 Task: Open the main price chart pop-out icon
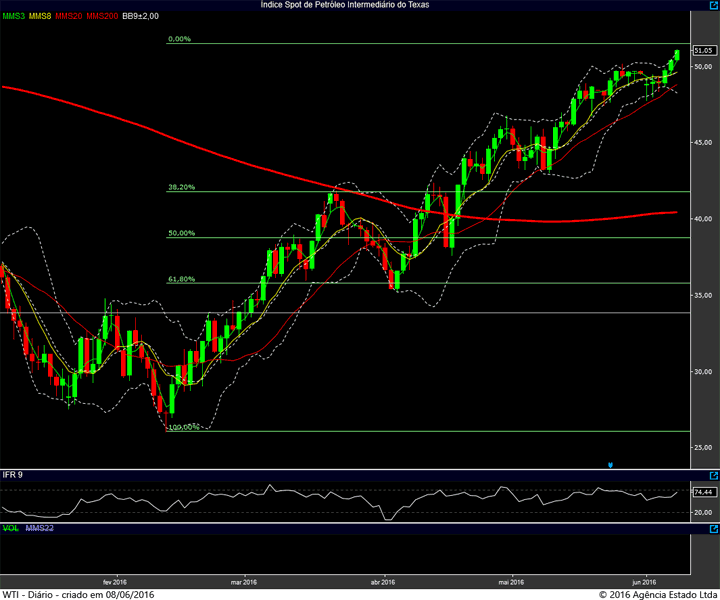[x=714, y=6]
